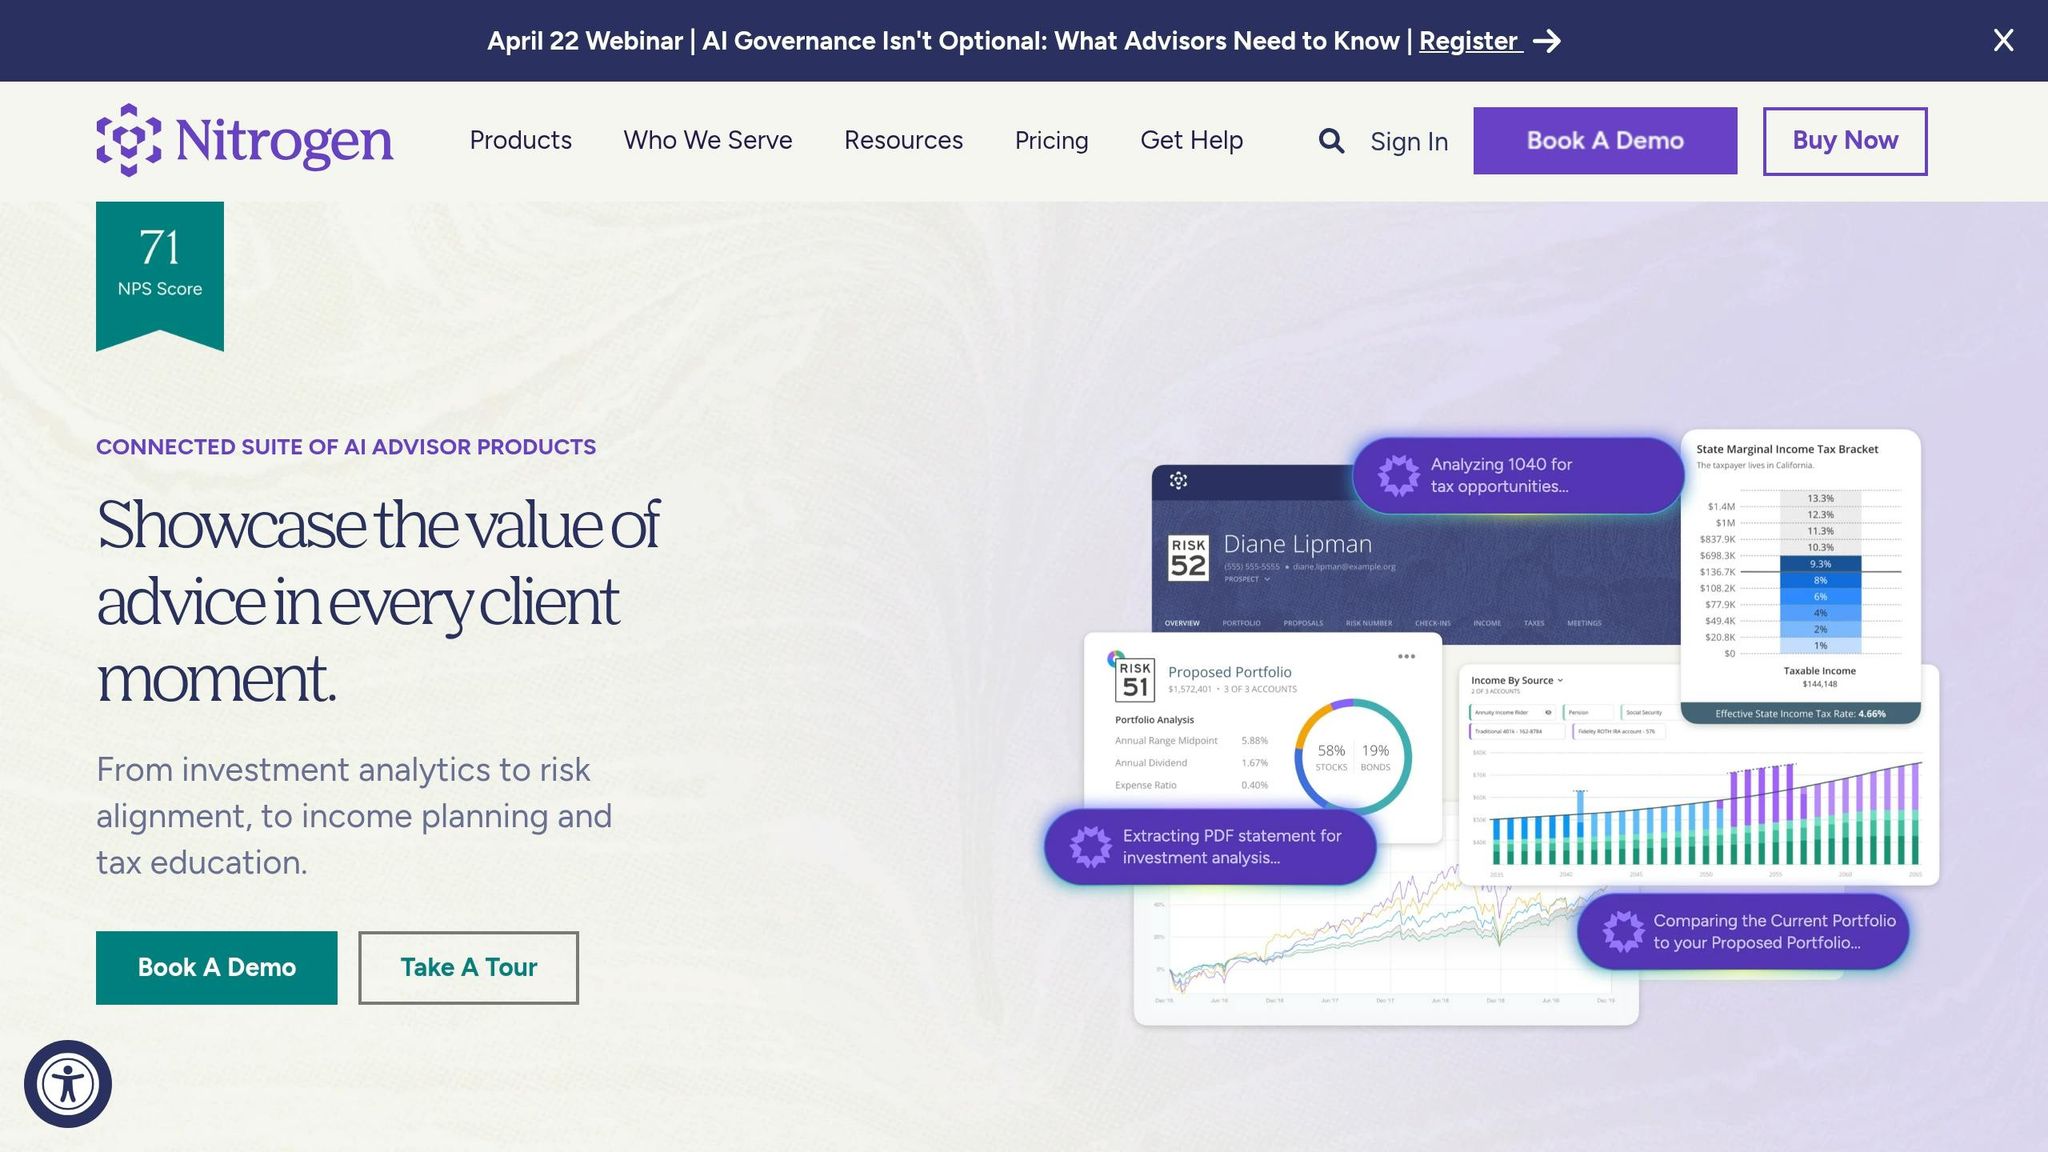Dismiss the webinar banner with X

(2003, 40)
